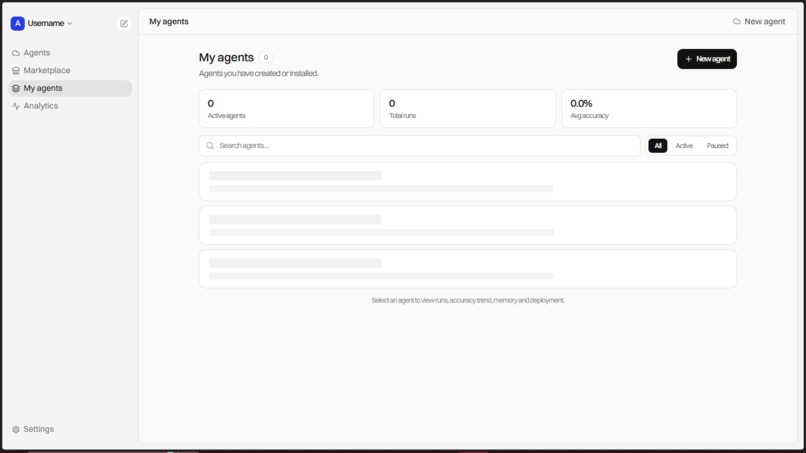Viewport: 806px width, 453px height.
Task: Click the 0.0% accuracy value
Action: pos(581,103)
